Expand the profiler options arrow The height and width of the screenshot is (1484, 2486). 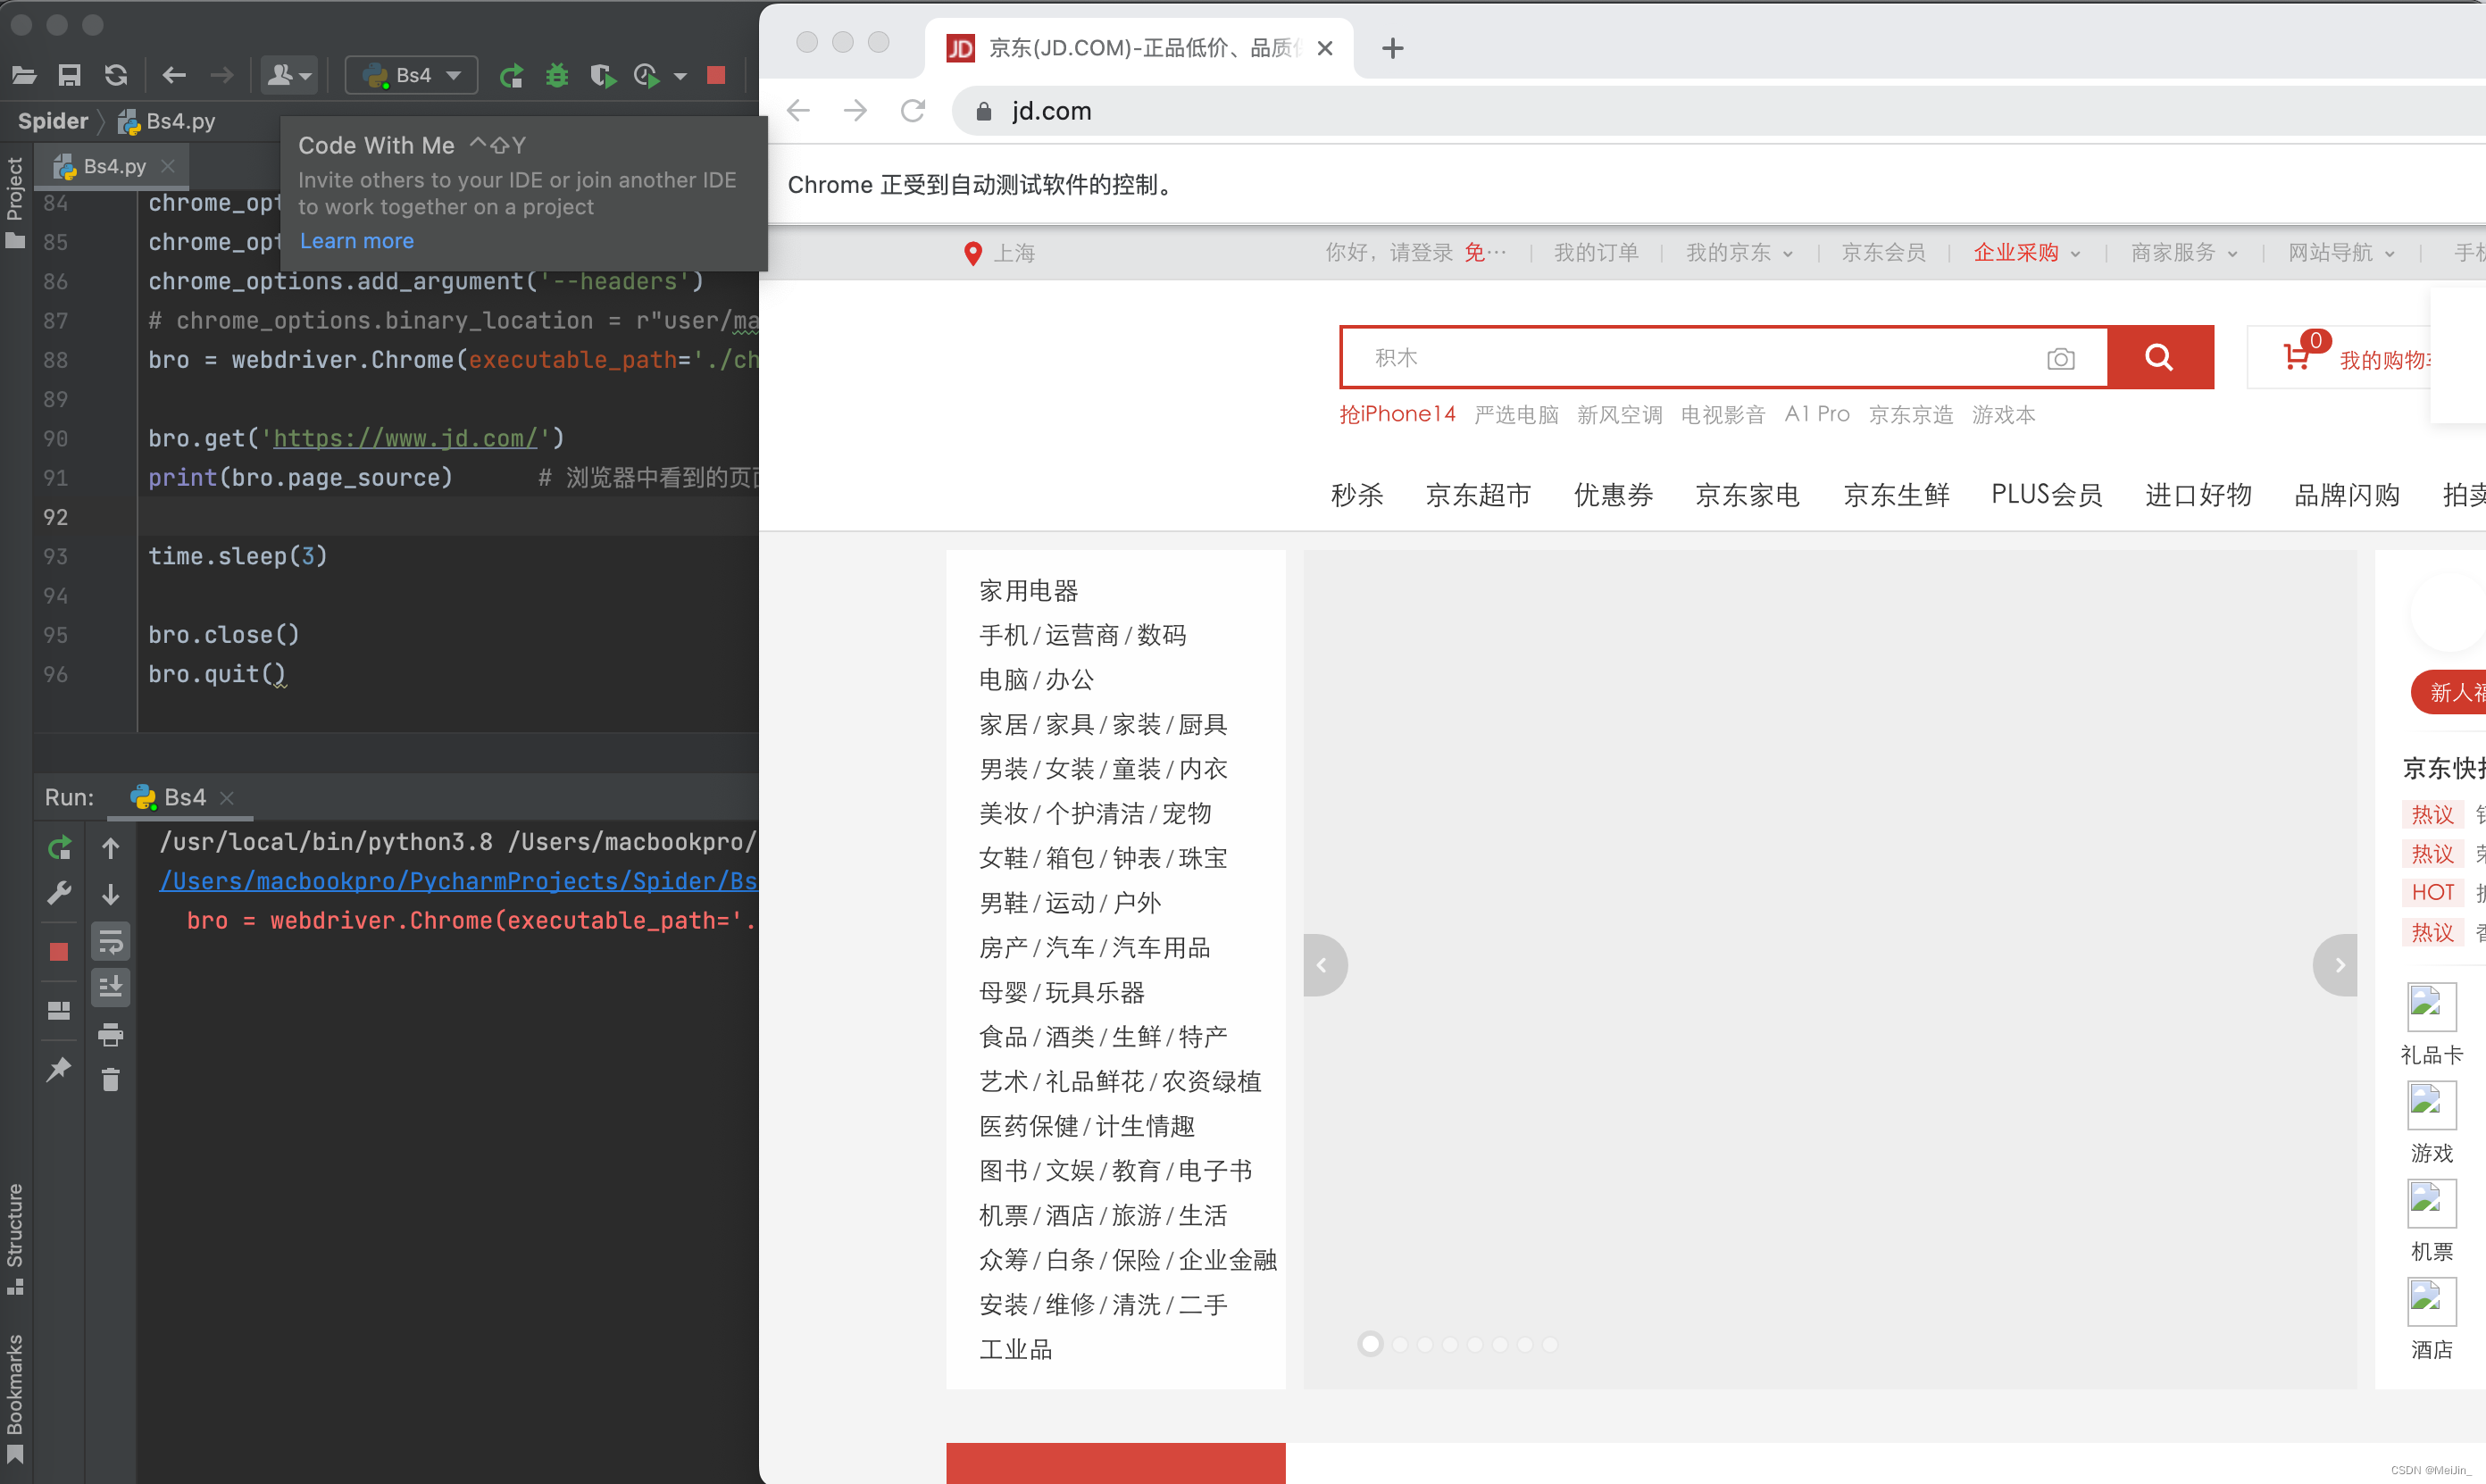click(680, 76)
